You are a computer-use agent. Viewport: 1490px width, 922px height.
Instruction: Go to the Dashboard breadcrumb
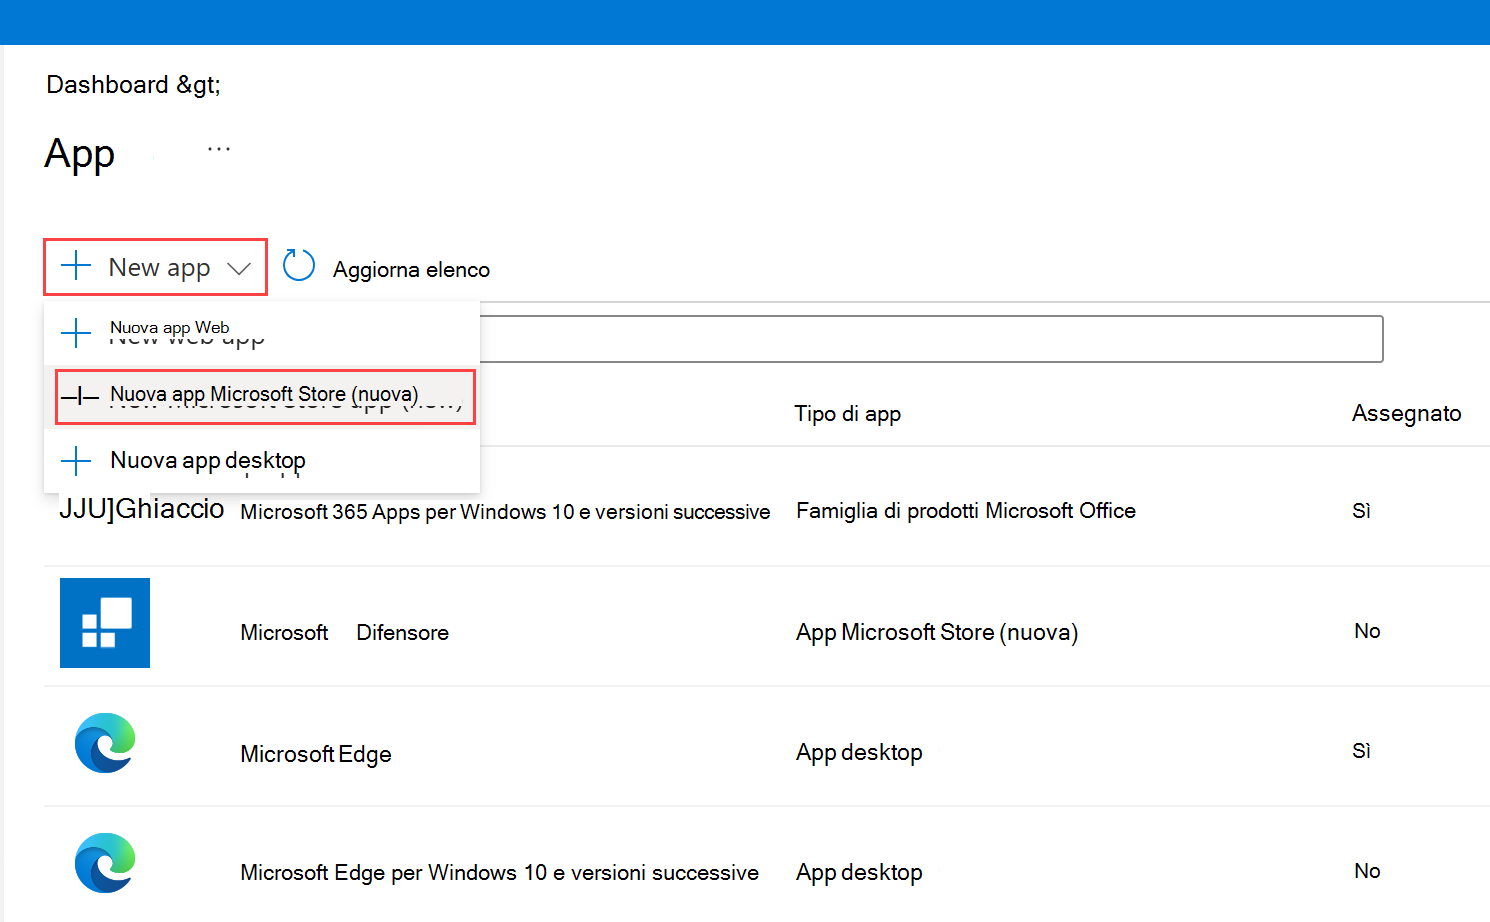[107, 85]
